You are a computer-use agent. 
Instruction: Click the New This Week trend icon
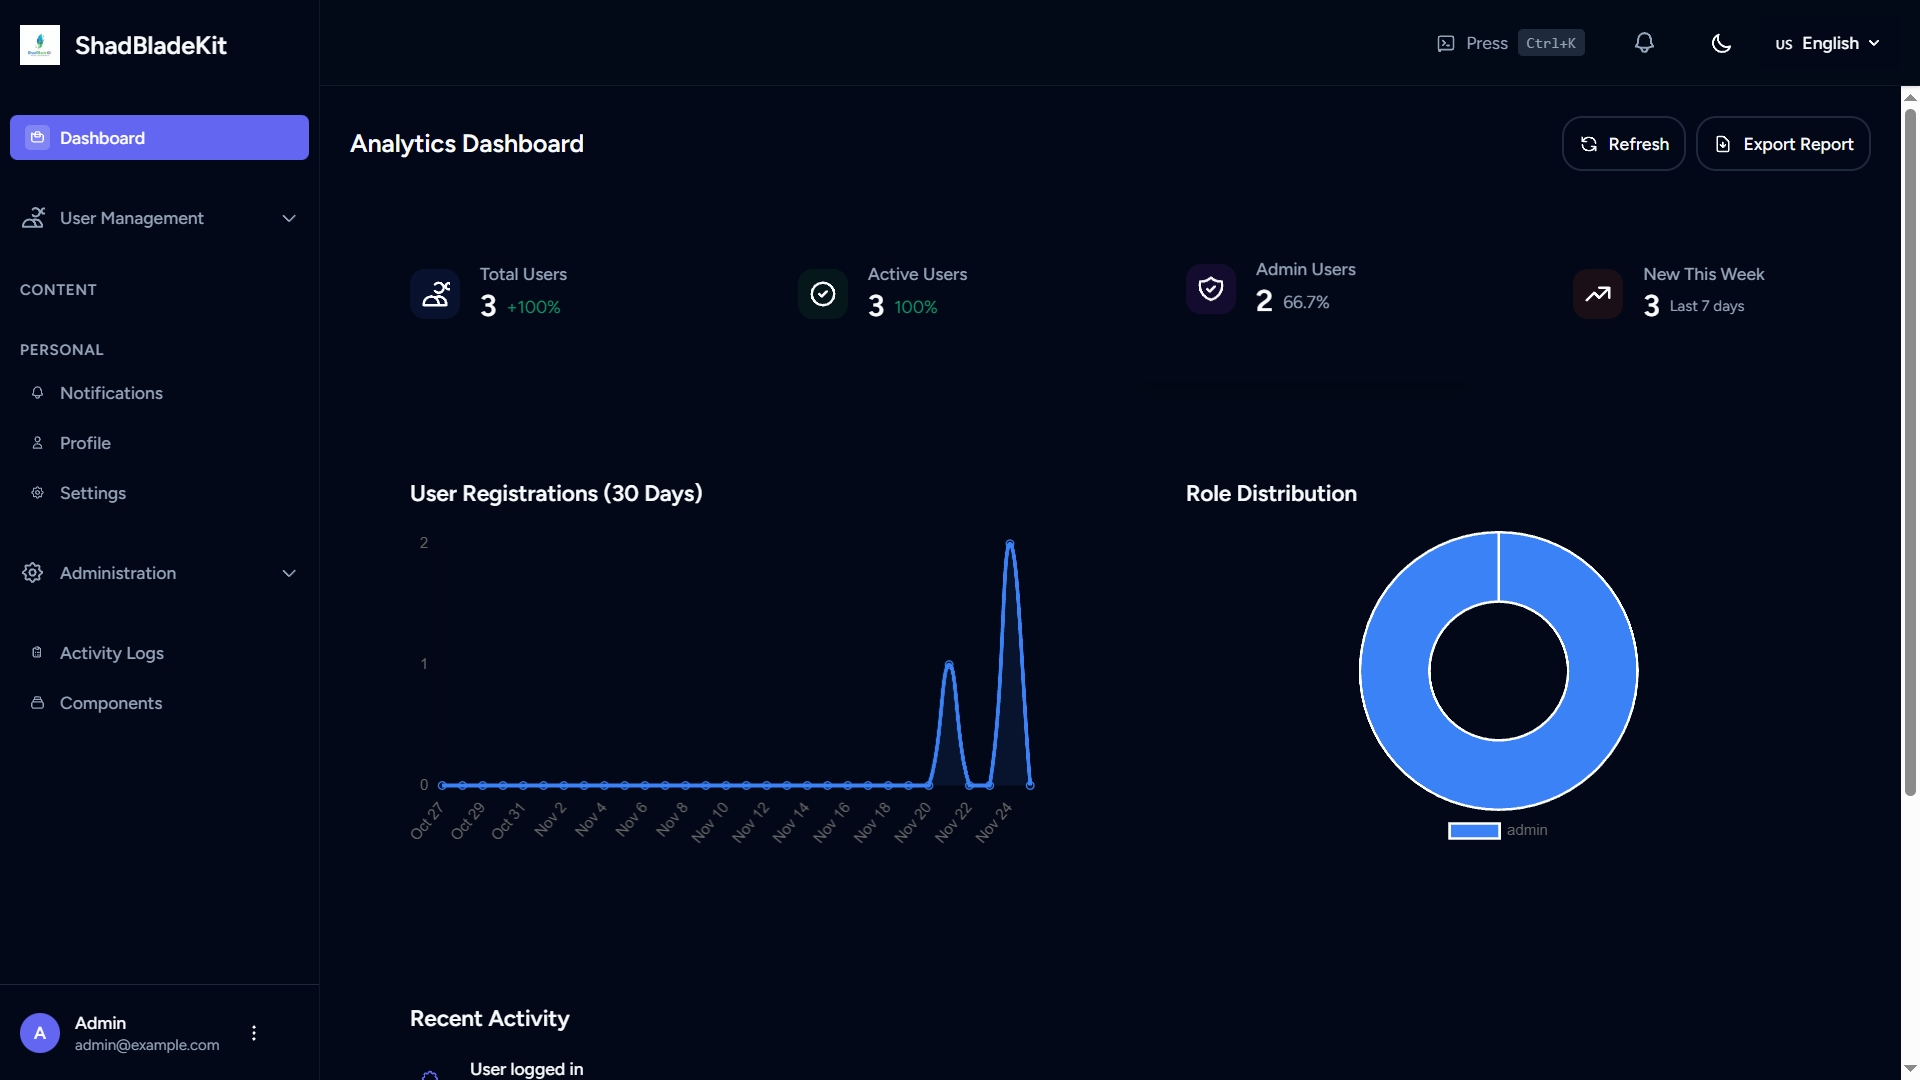pos(1598,294)
